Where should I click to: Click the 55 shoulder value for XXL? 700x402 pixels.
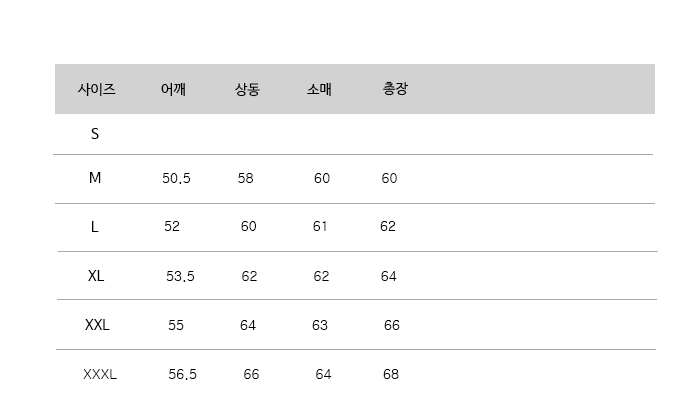[x=176, y=325]
